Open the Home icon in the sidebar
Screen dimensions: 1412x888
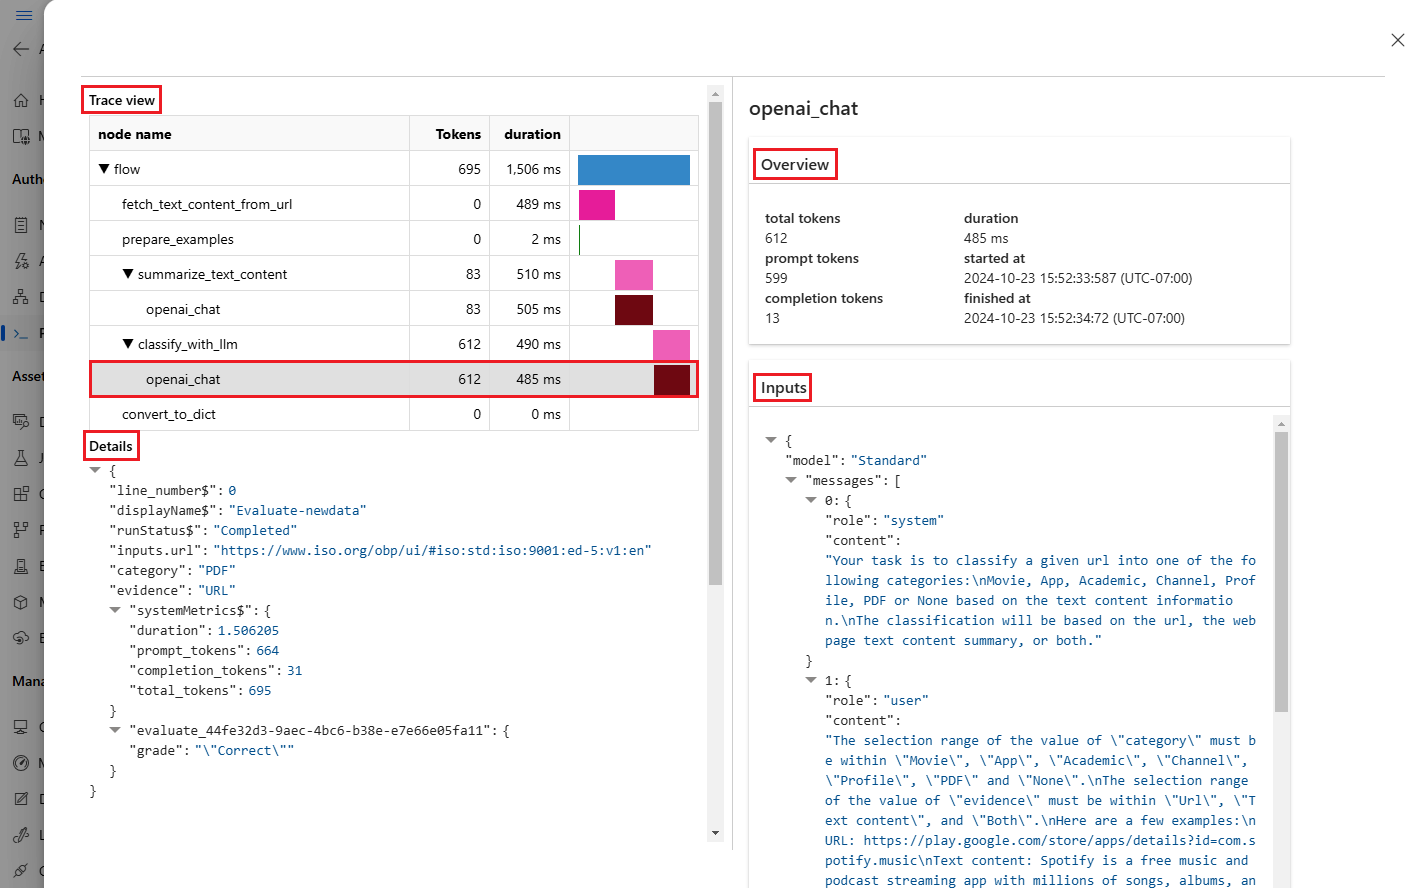(21, 100)
